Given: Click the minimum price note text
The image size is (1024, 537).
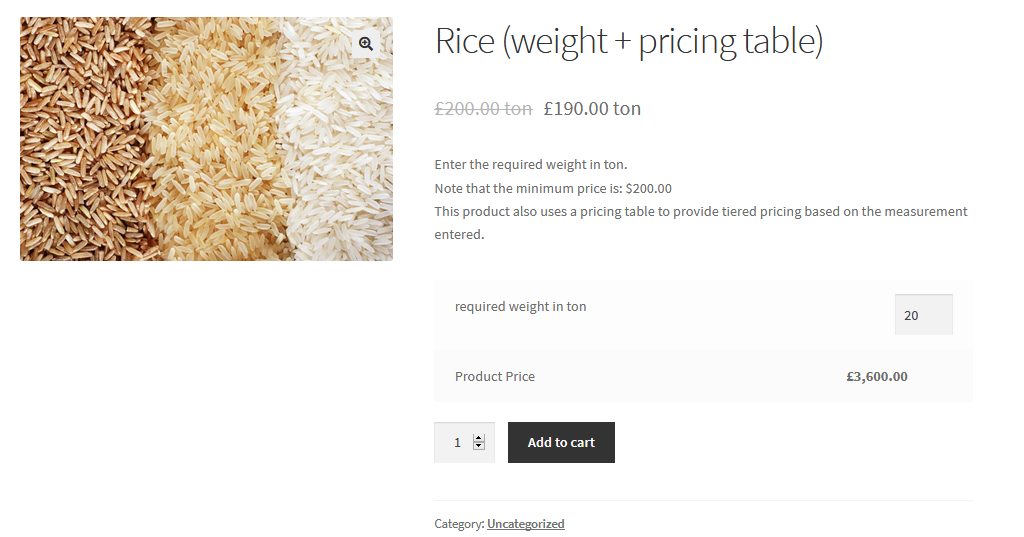Looking at the screenshot, I should point(552,188).
